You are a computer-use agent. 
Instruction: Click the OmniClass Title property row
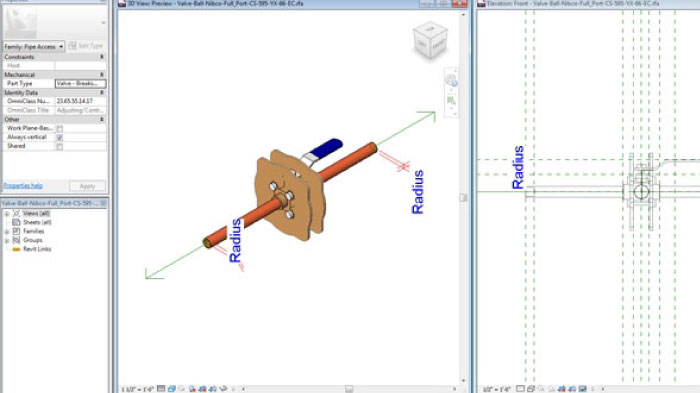(x=54, y=110)
